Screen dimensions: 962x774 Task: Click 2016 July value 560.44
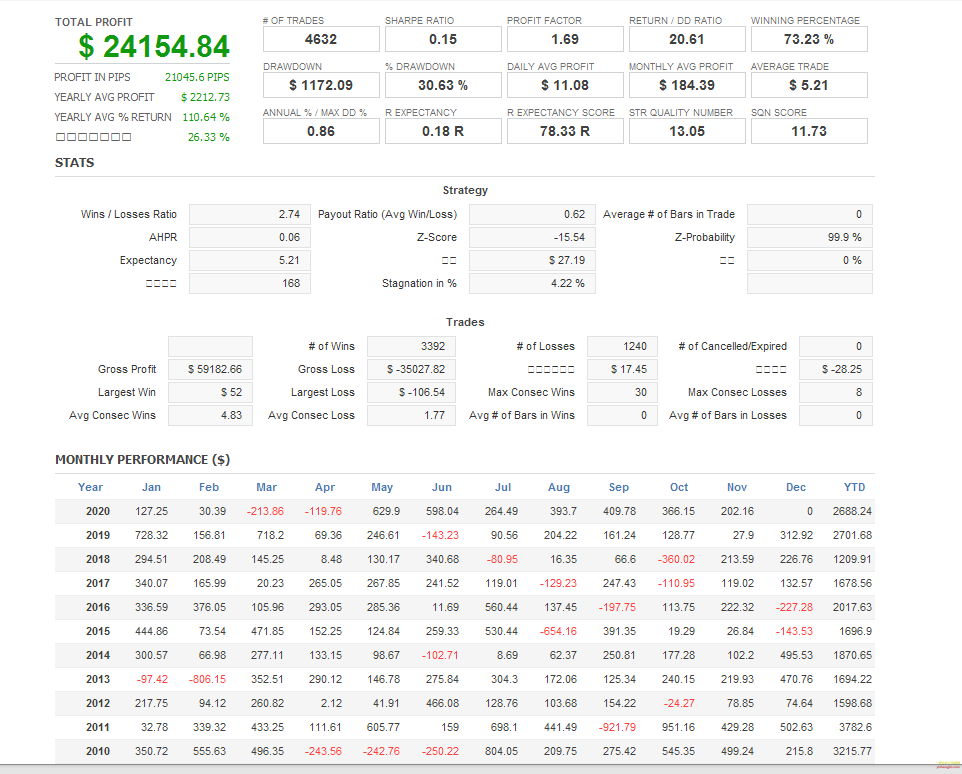click(x=501, y=607)
